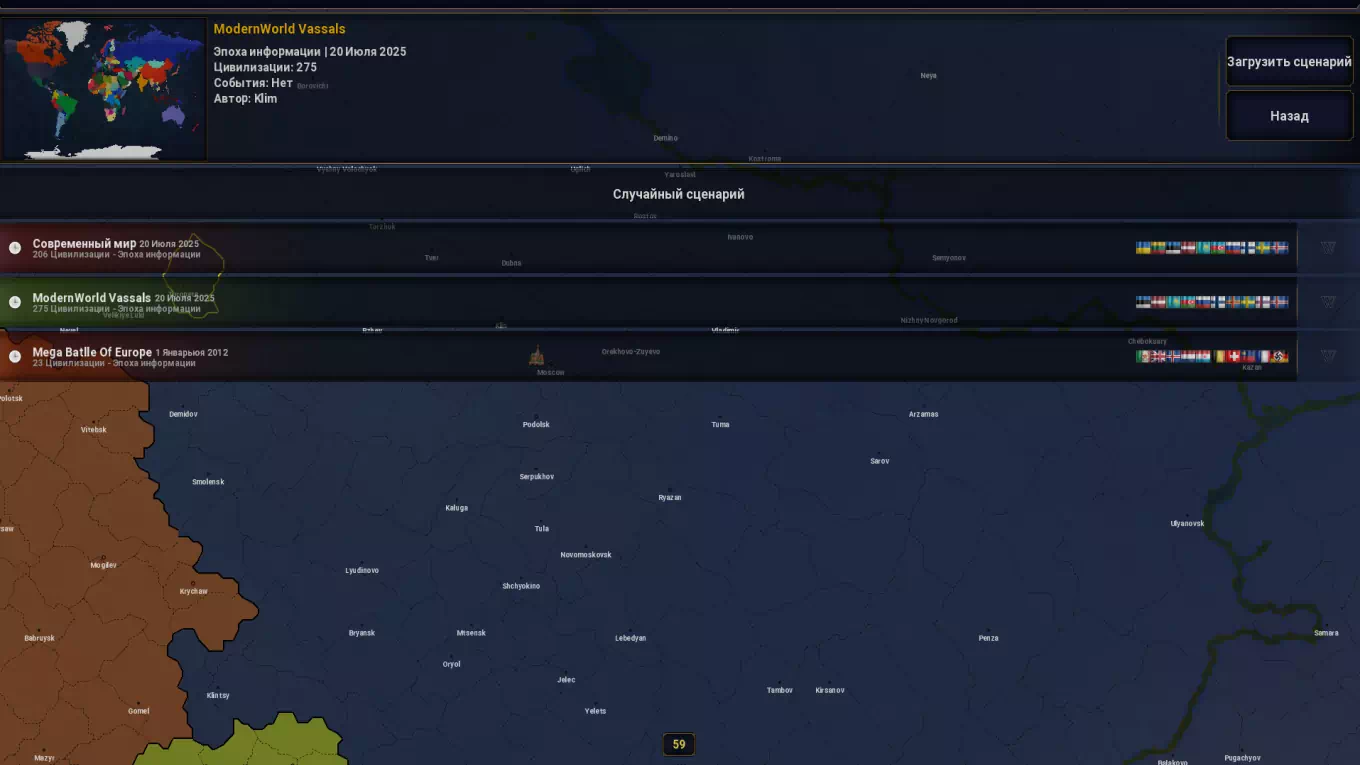Viewport: 1360px width, 765px height.
Task: Click the clock icon beside ModernWorld Vassals entry
Action: 15,302
